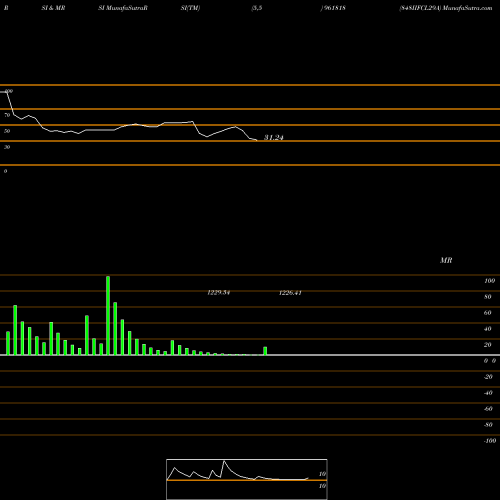Click the MunafaSutra.com symbol header text
500x500 pixels.
pos(446,8)
